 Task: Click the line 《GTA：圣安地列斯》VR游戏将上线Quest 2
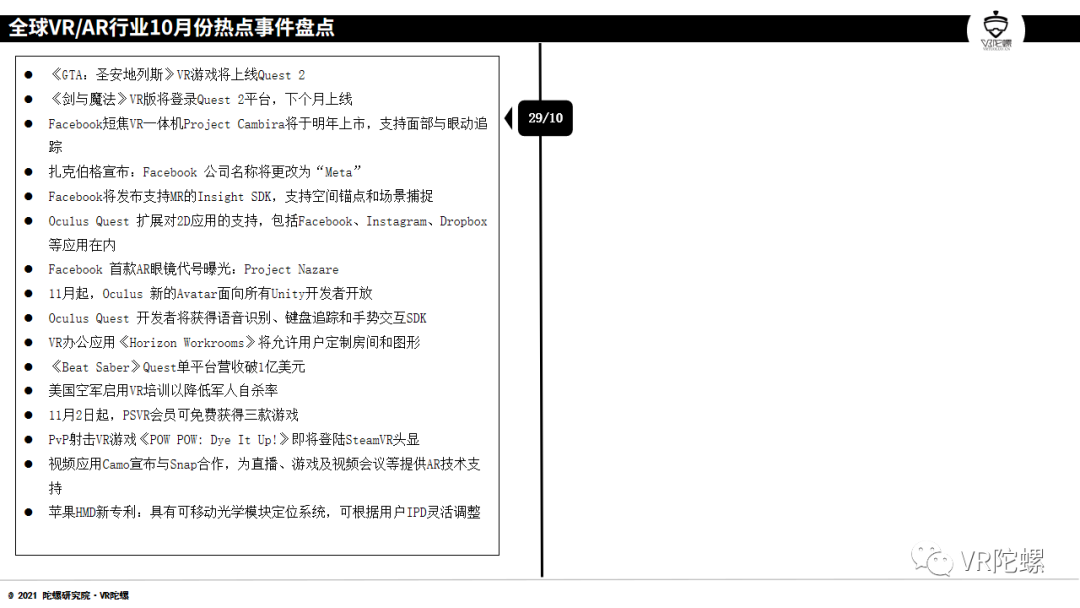[x=177, y=74]
